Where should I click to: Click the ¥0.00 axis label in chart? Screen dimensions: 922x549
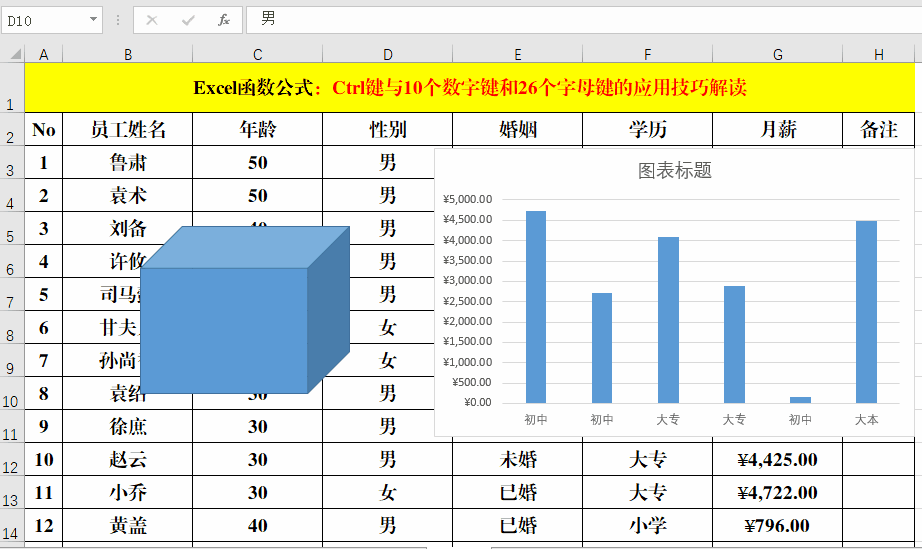click(477, 403)
